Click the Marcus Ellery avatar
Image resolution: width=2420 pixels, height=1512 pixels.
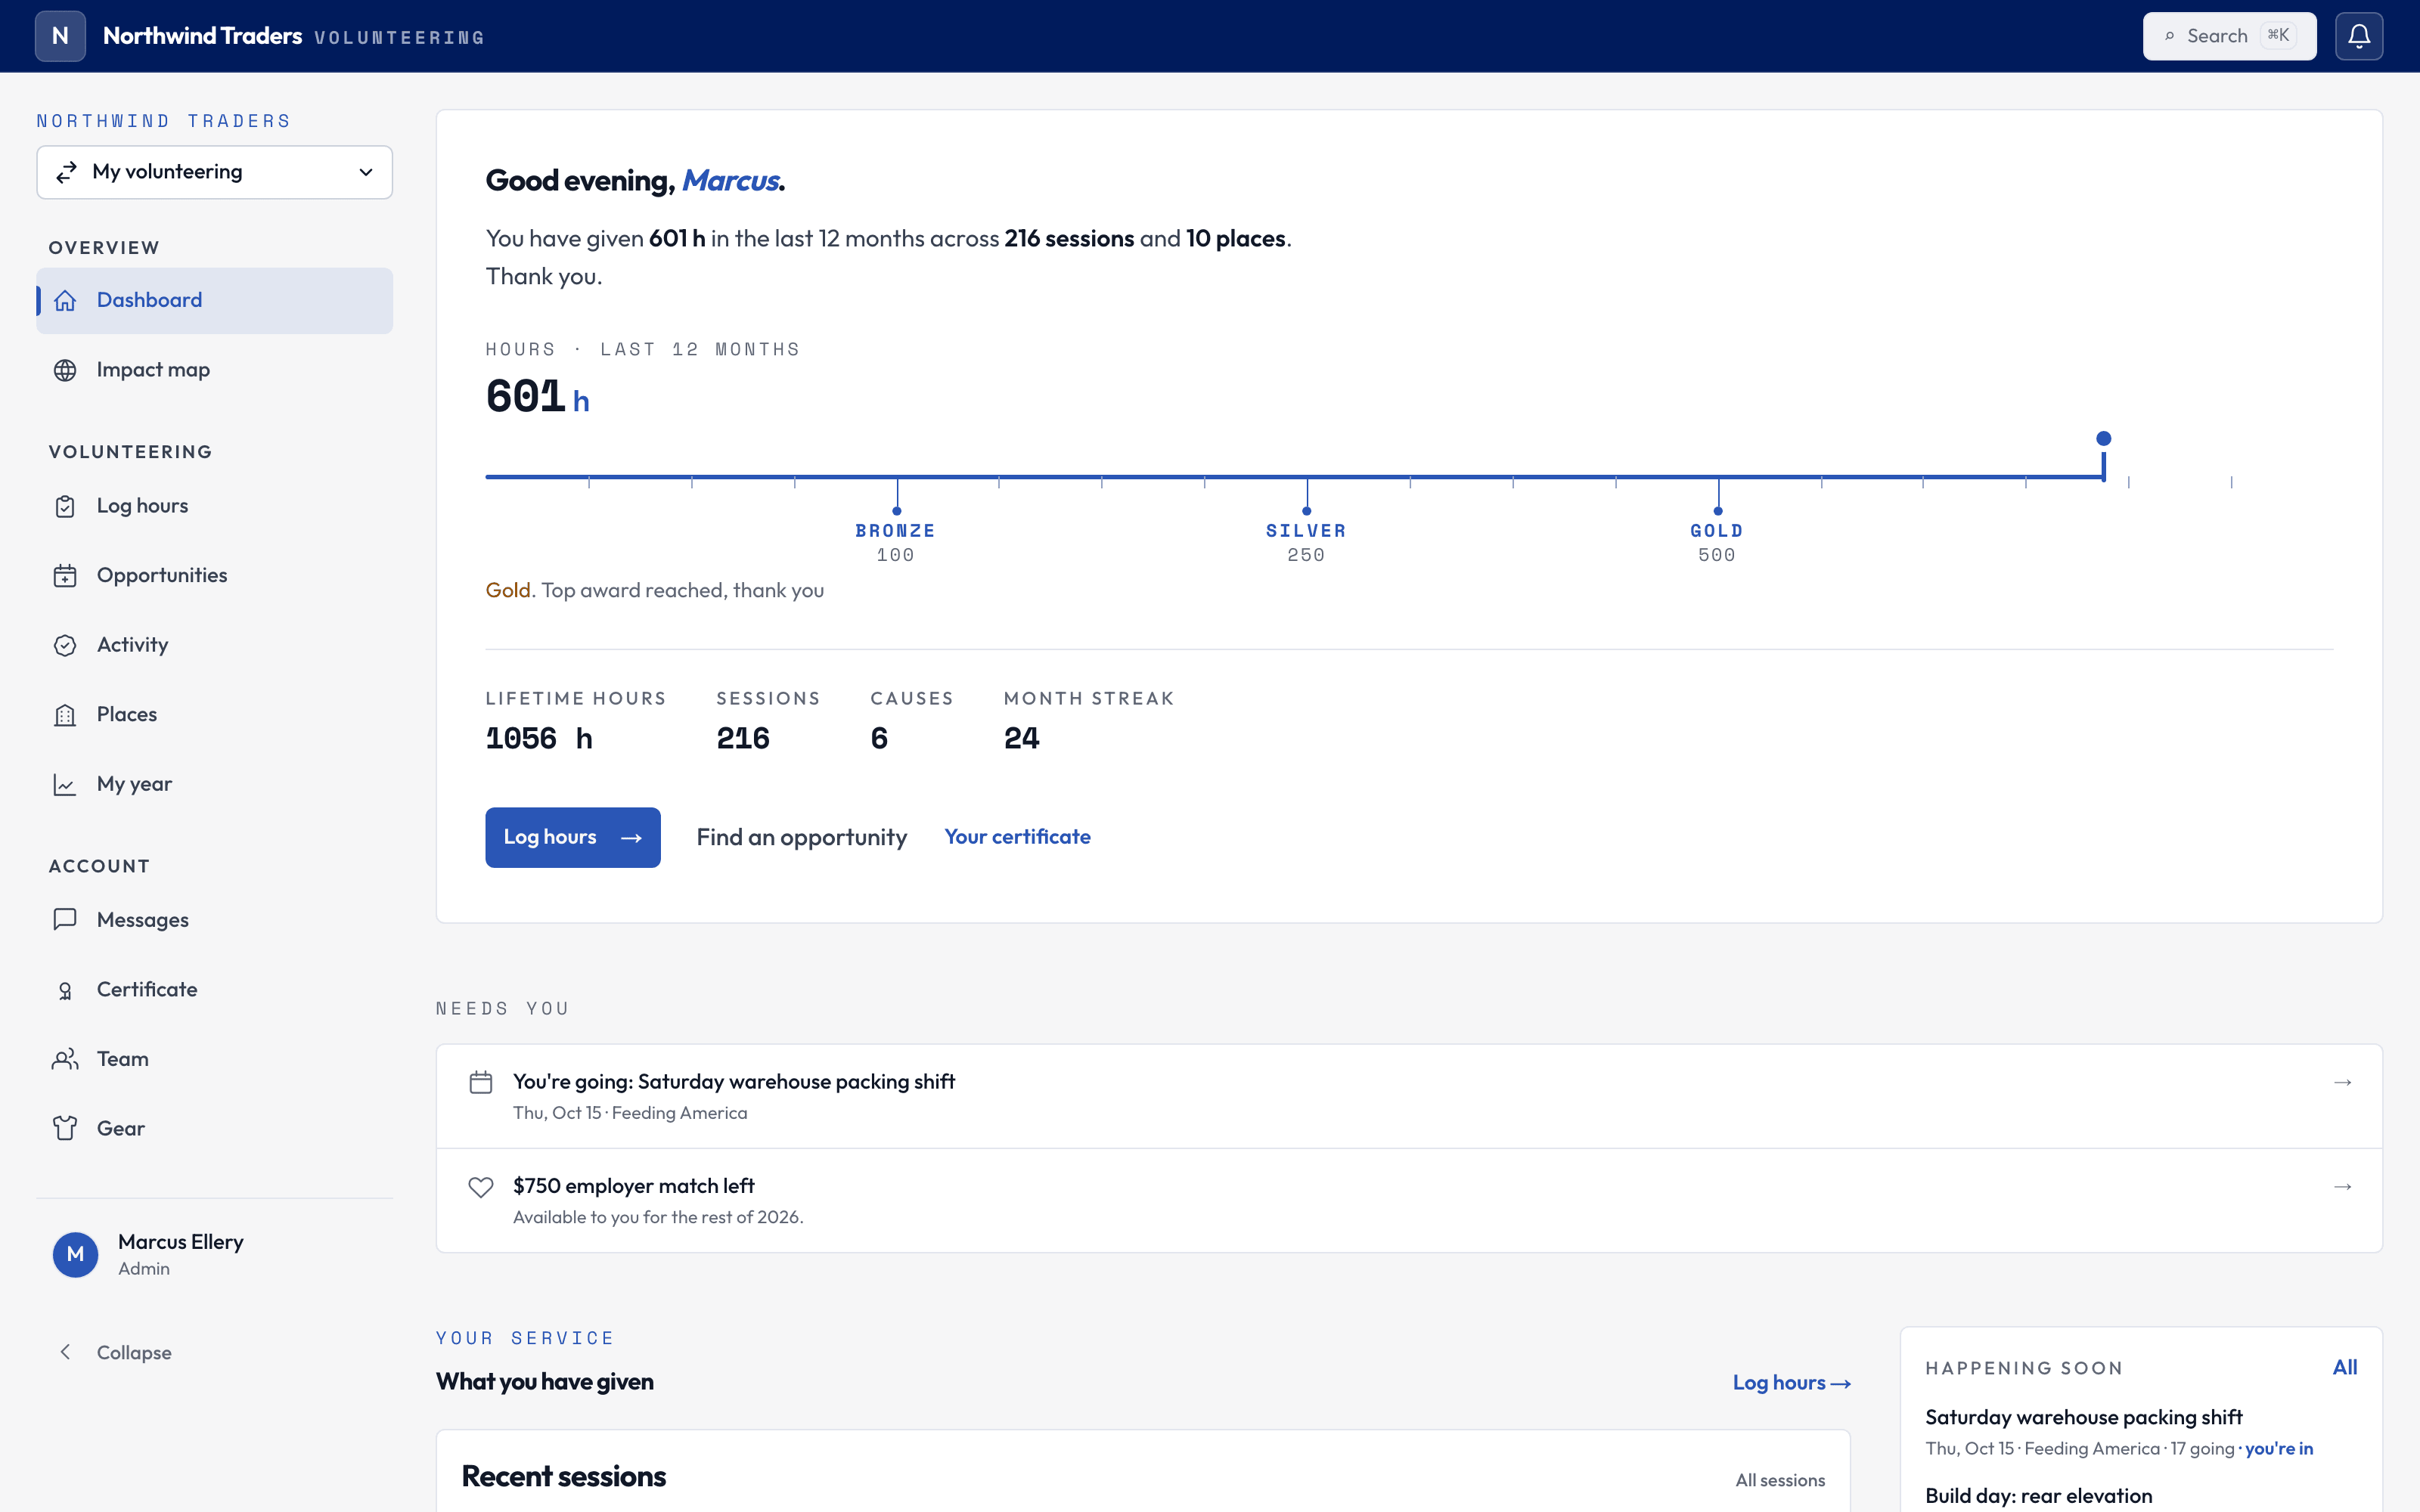(75, 1254)
